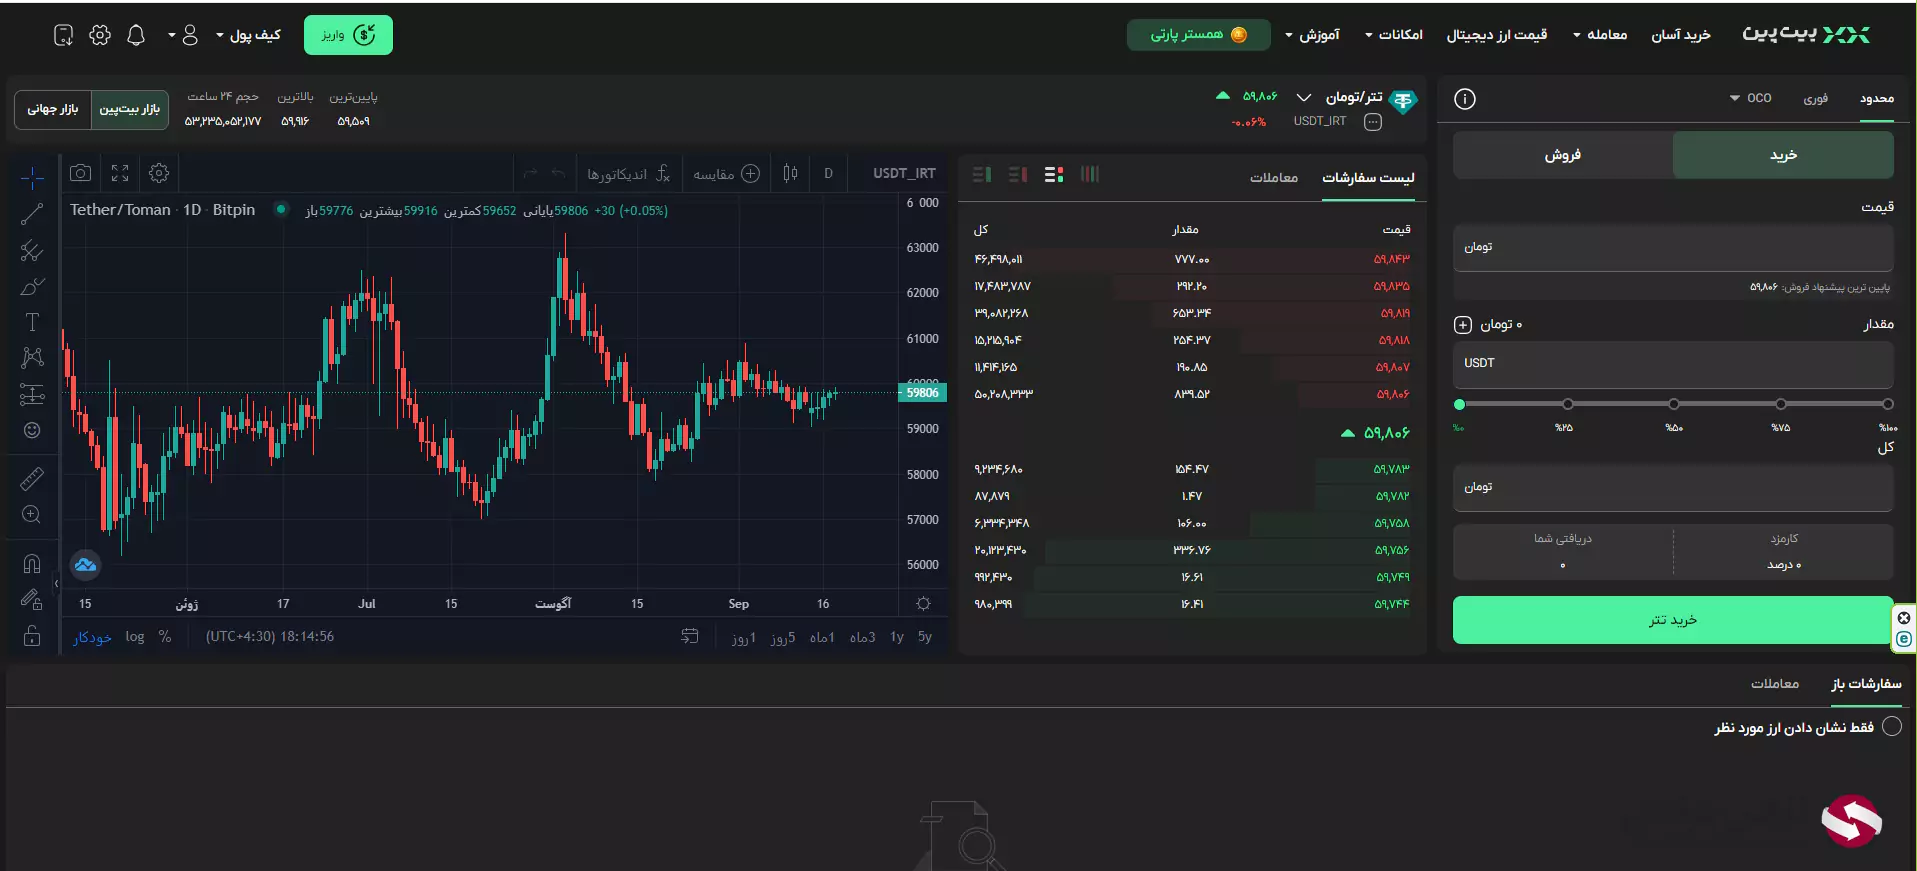
Task: Enter fullscreen chart mode
Action: (x=120, y=173)
